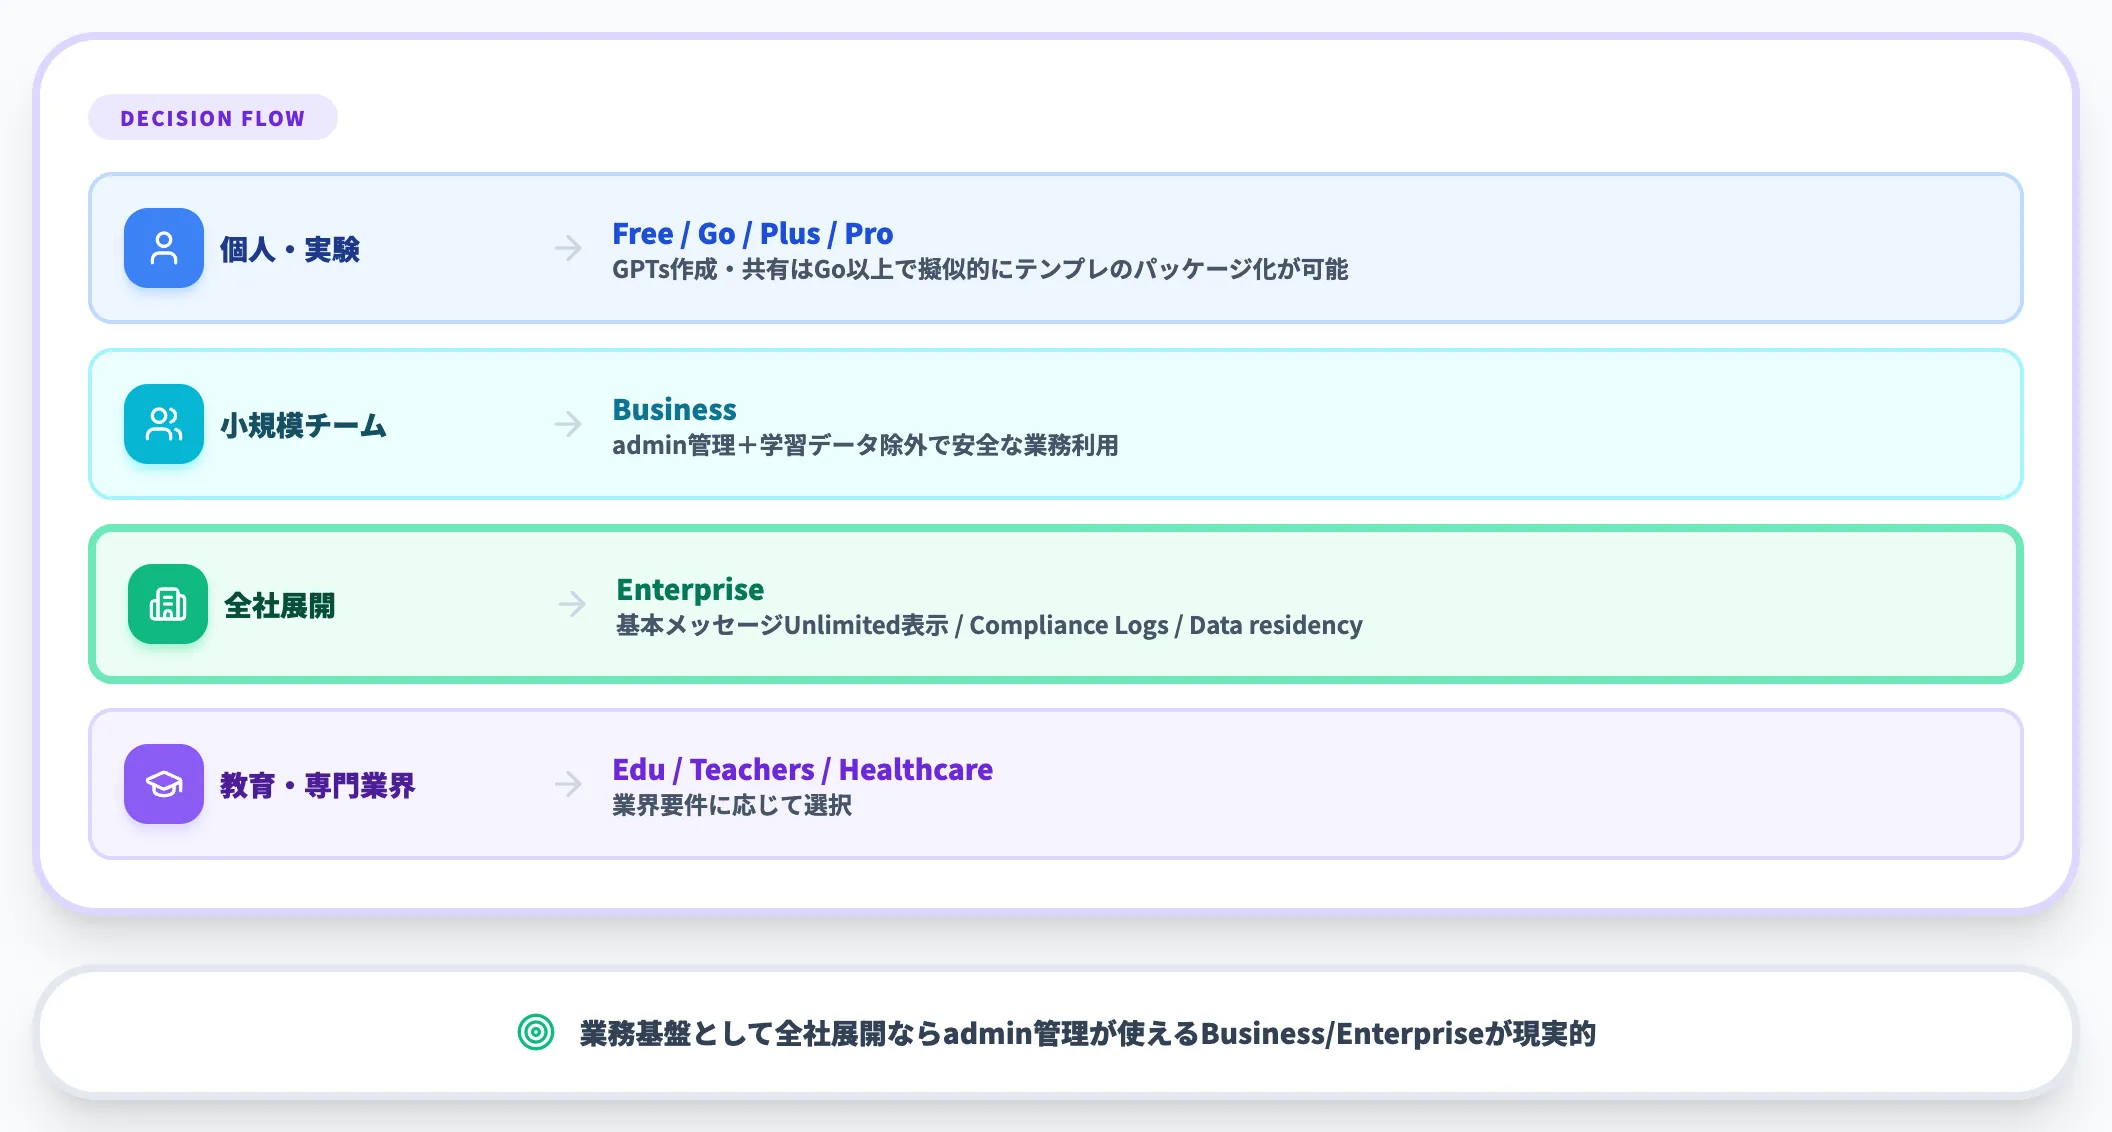Viewport: 2112px width, 1132px height.
Task: Select the 教育・専門業界 label
Action: 318,785
